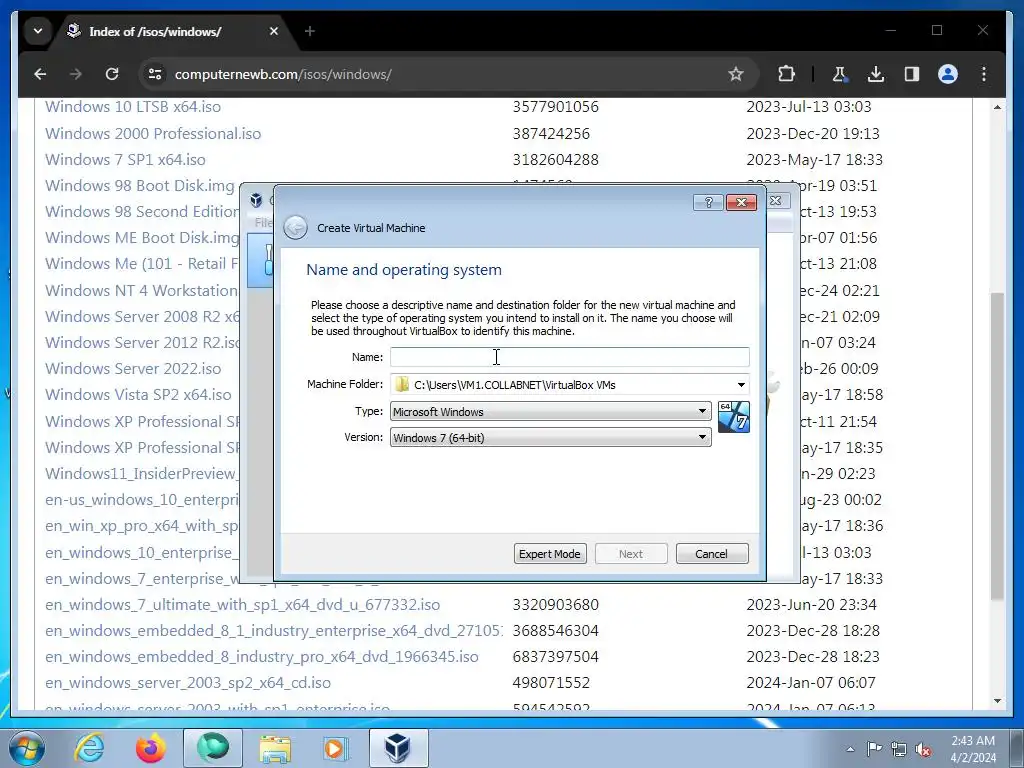Open en_windows_server_2003_sp2_x64_cd.iso link

coord(188,683)
